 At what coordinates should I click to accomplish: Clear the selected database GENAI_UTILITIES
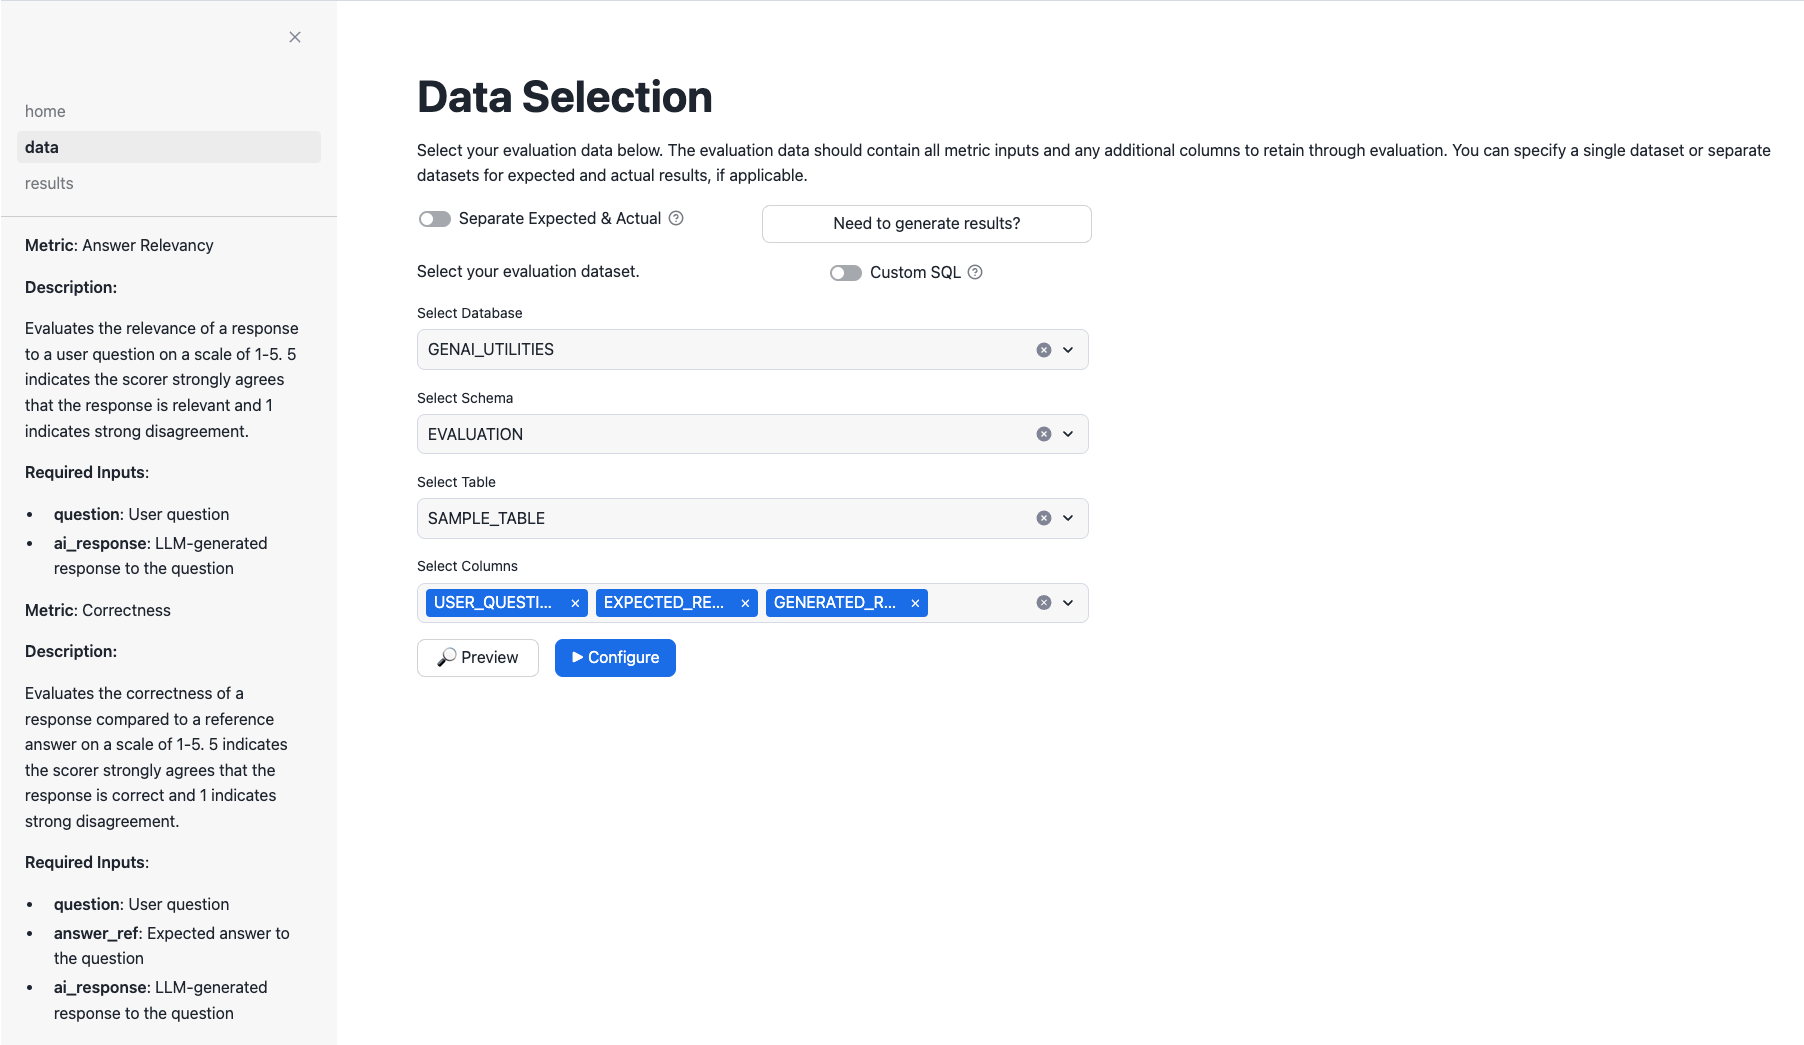pos(1044,349)
